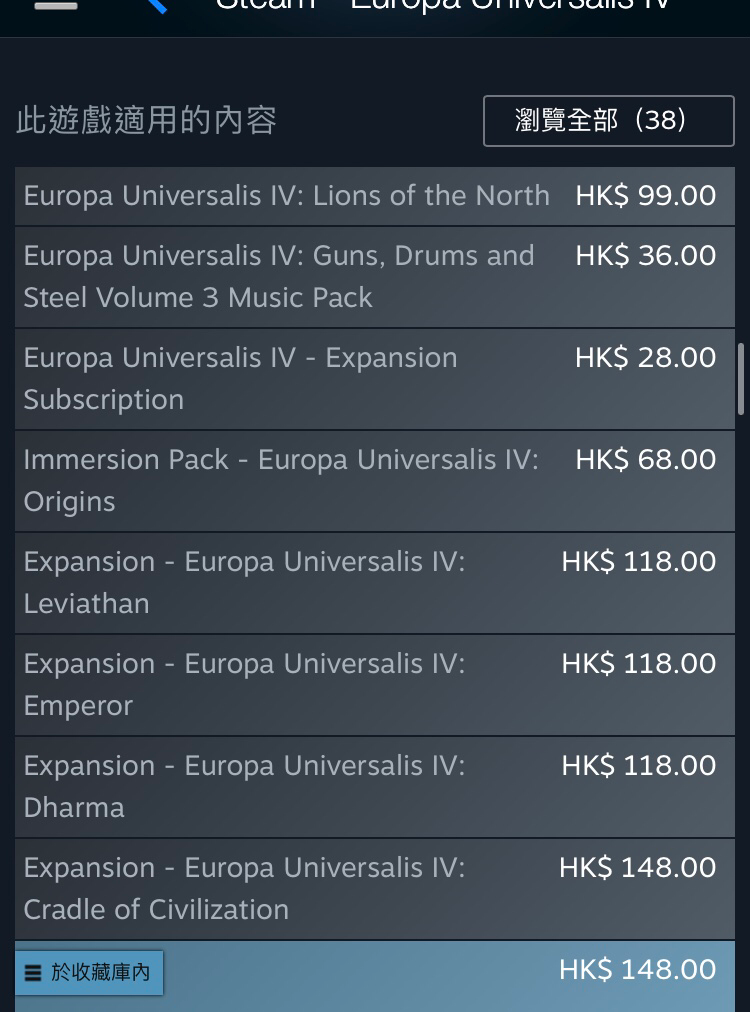Click the 於收藏庫內 library badge
This screenshot has width=750, height=1012.
pyautogui.click(x=89, y=973)
